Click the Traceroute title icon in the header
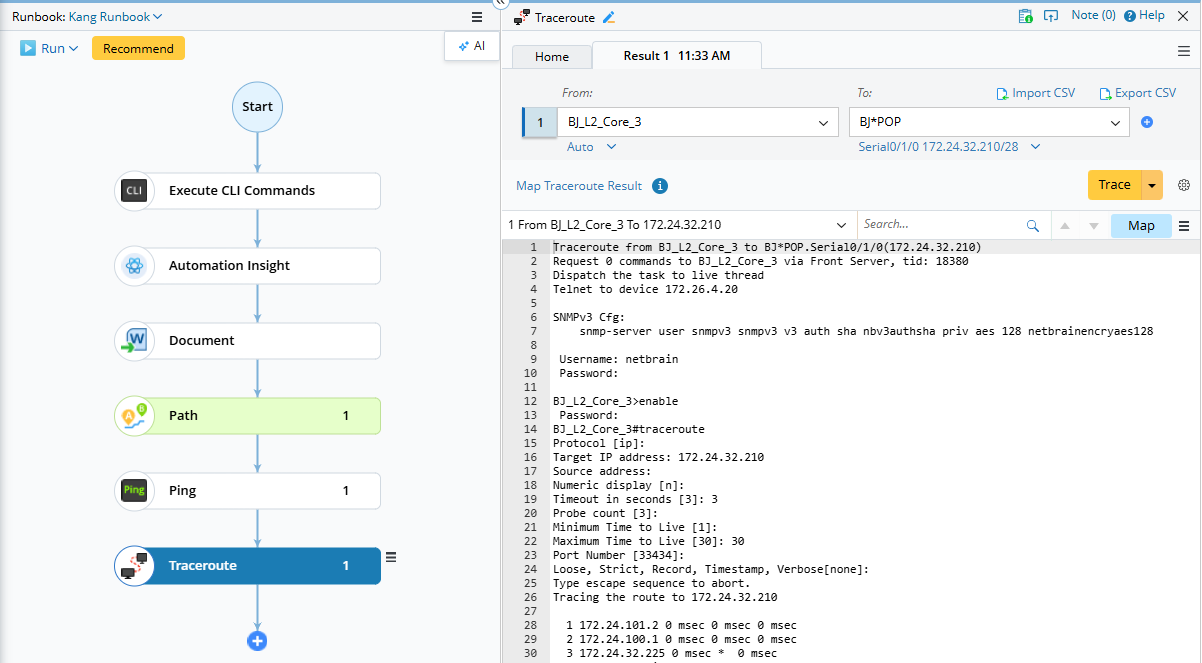Viewport: 1202px width, 663px height. pos(521,17)
